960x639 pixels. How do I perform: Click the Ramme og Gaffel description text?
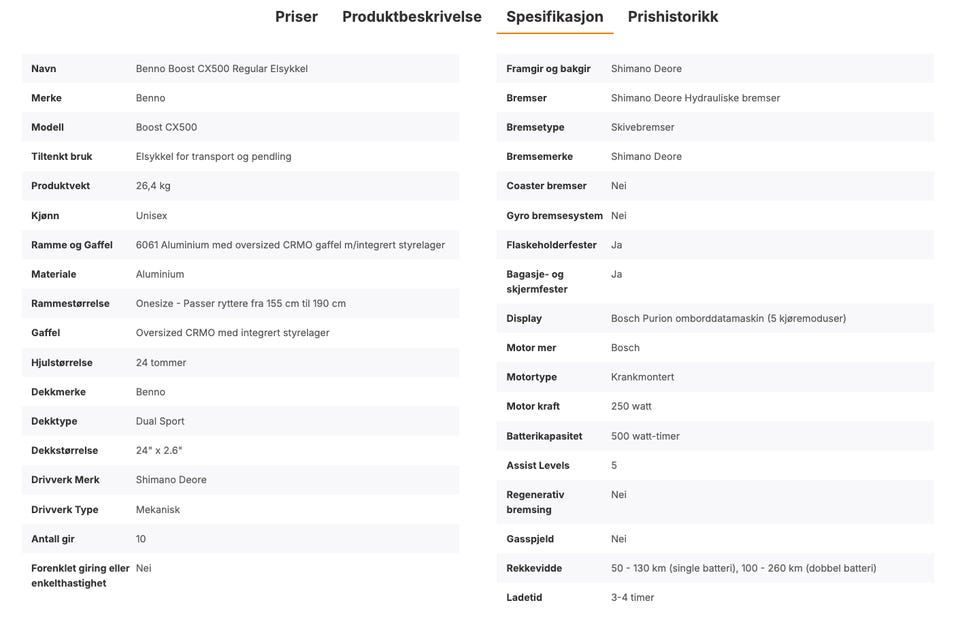290,245
